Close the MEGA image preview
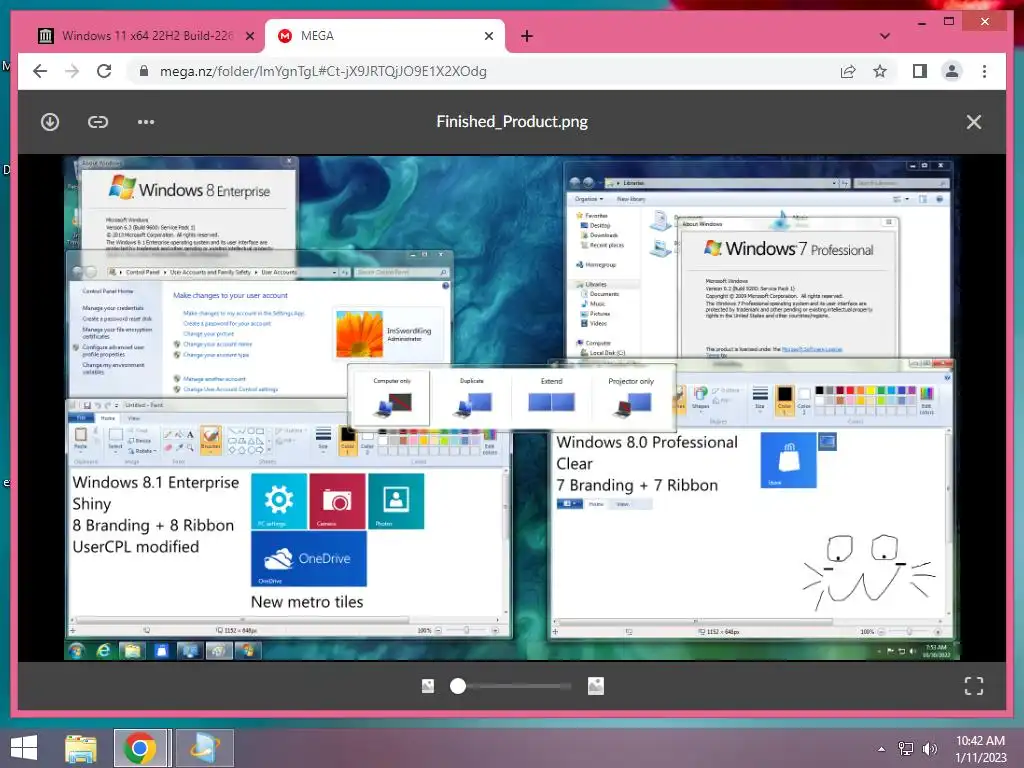Viewport: 1024px width, 768px height. (x=974, y=122)
